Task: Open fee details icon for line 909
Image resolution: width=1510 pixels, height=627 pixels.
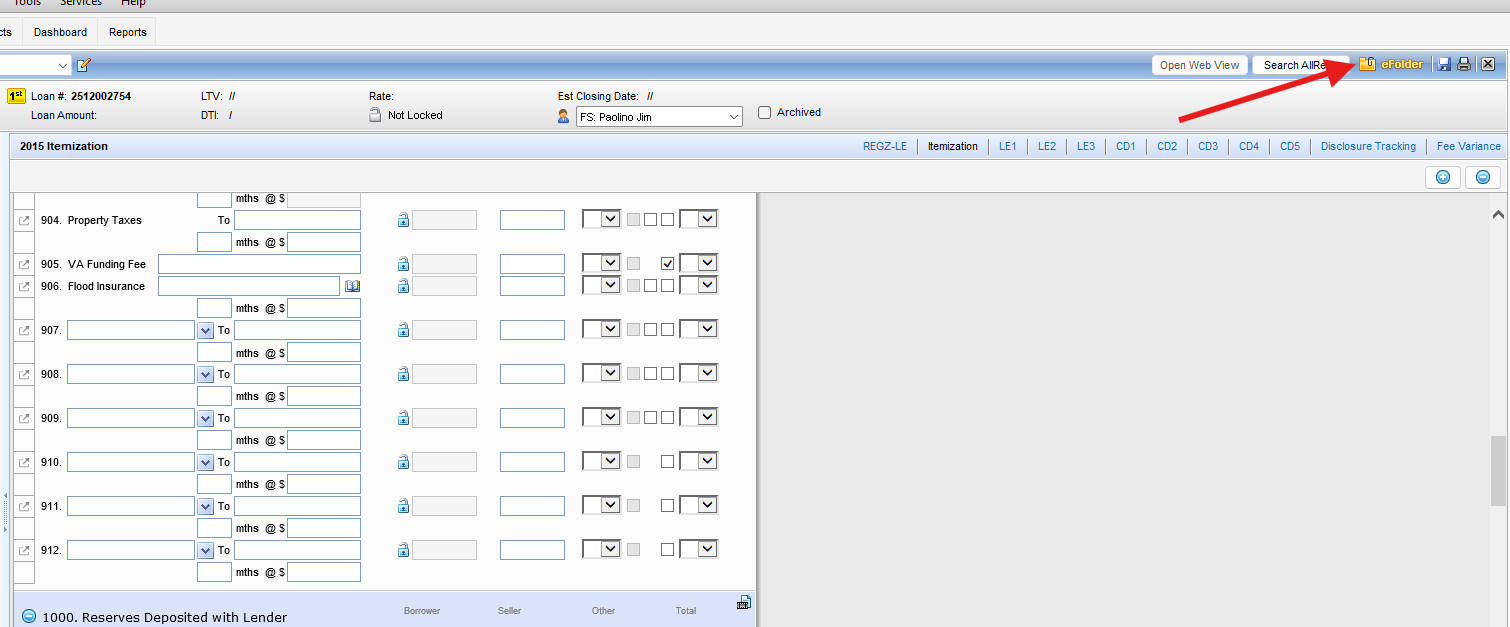Action: point(24,418)
